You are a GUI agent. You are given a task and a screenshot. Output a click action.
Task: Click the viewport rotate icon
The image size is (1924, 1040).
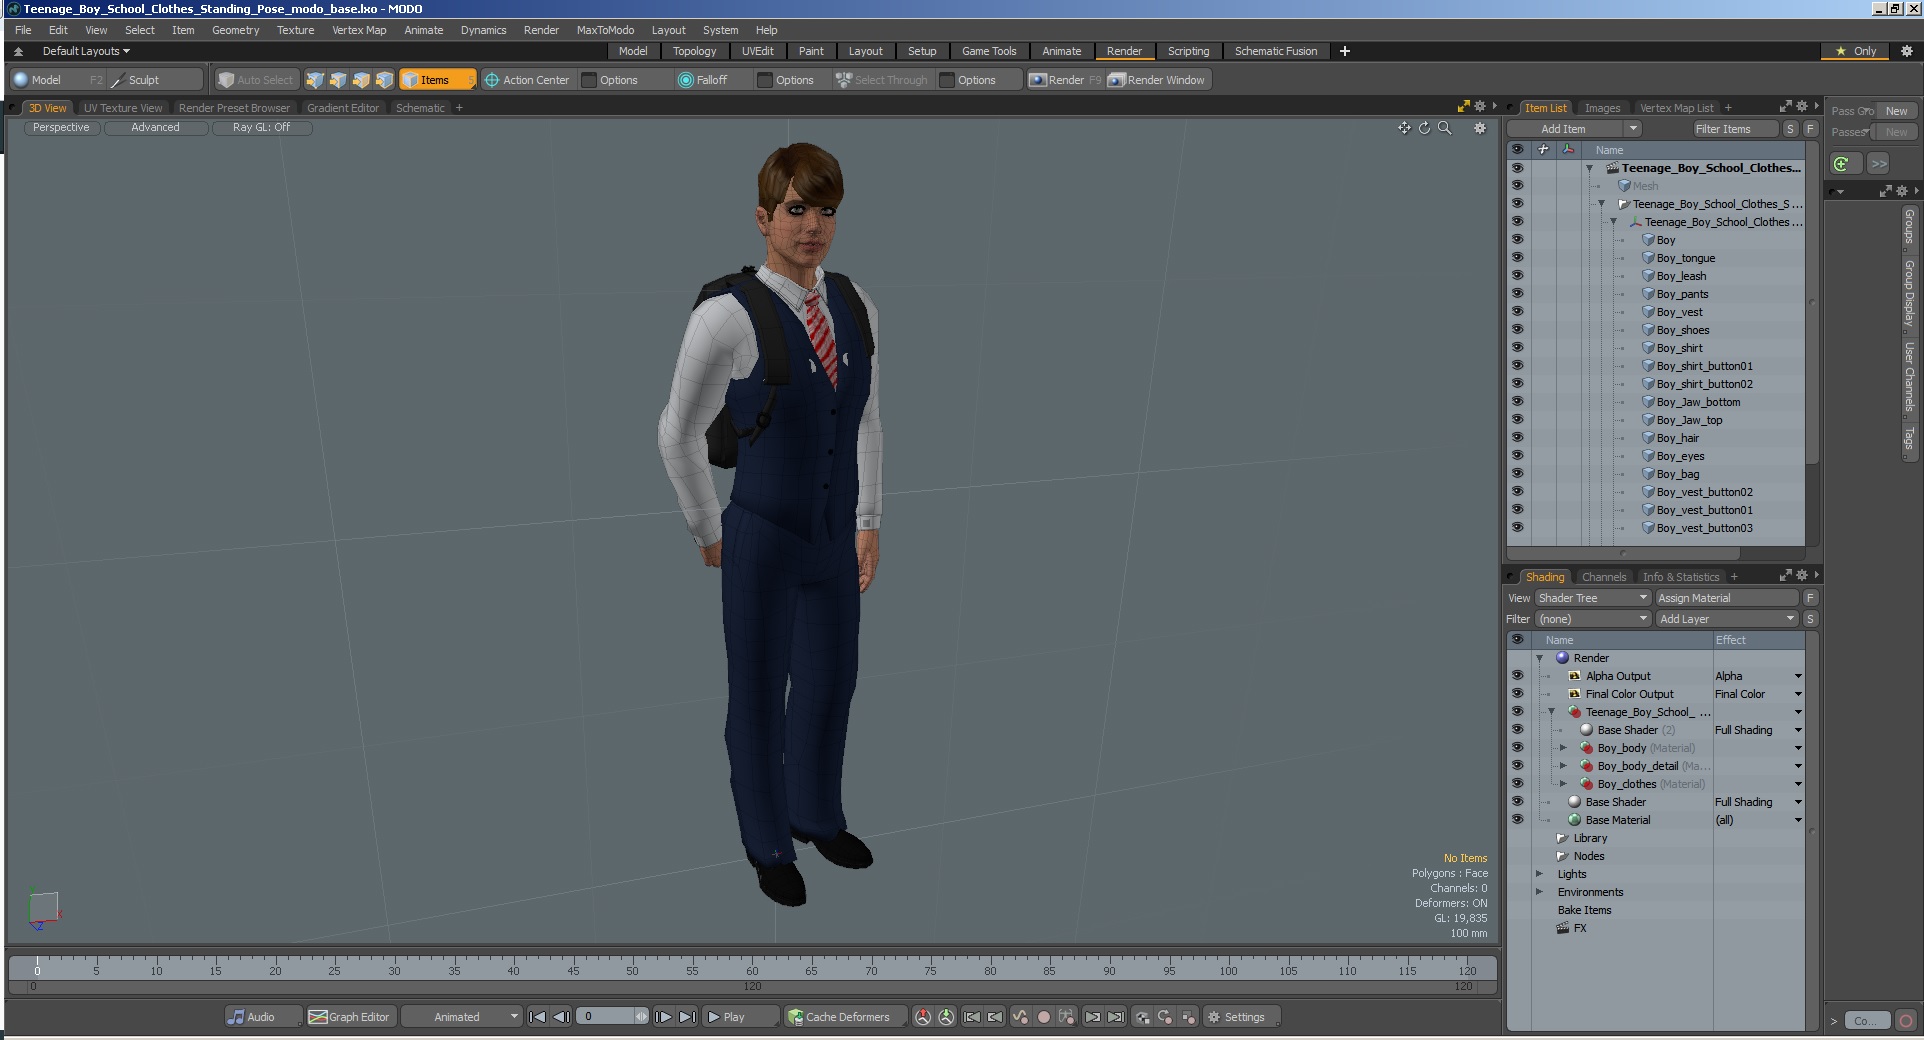[1424, 128]
